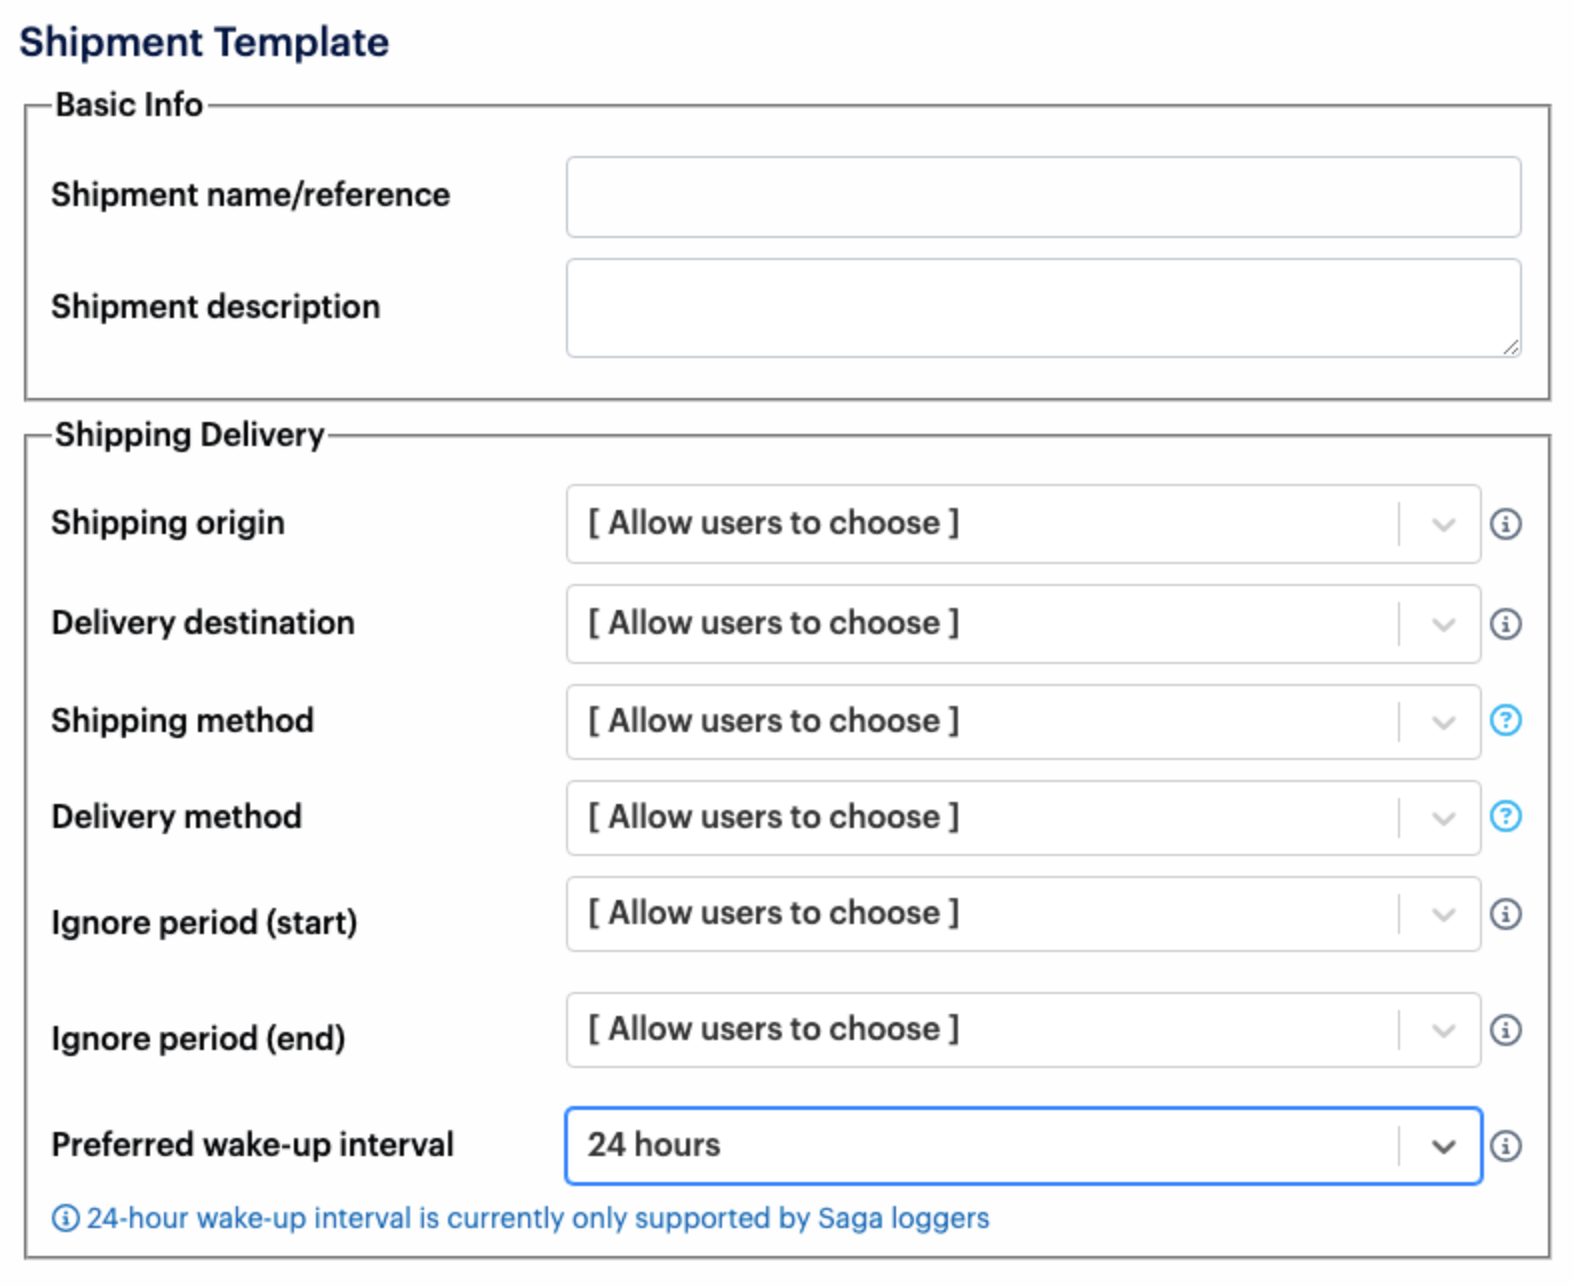
Task: Click the Shipping method label
Action: (x=183, y=721)
